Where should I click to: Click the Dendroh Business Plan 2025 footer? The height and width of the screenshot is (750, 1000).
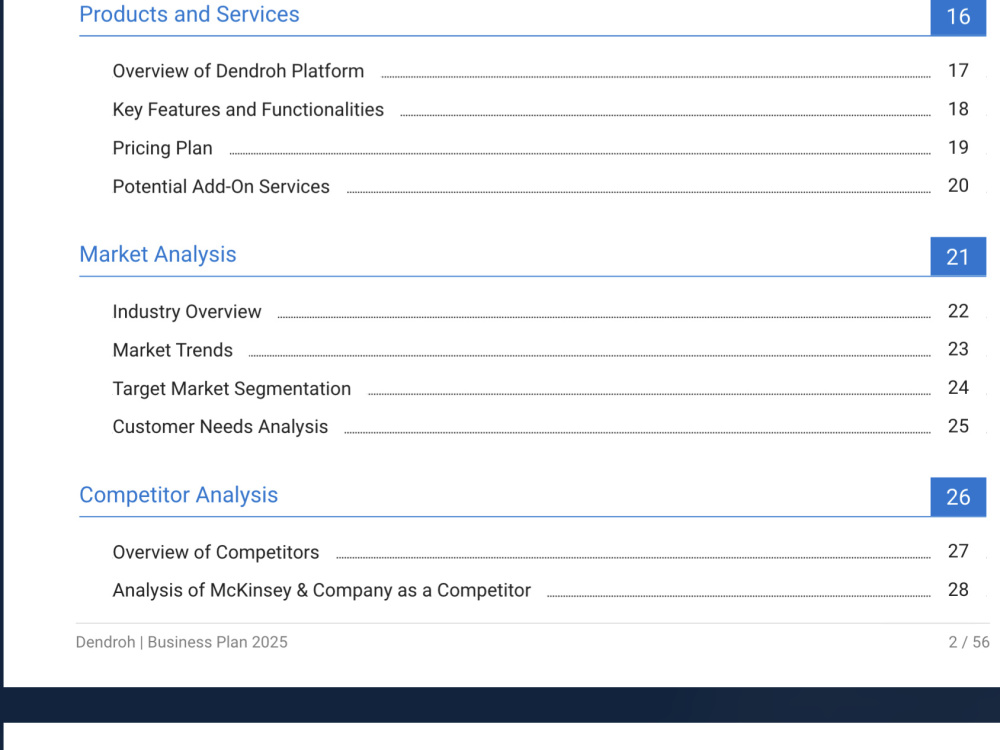coord(182,642)
